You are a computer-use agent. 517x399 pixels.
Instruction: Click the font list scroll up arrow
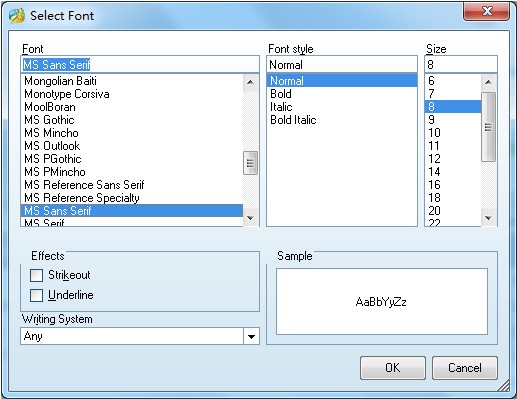pyautogui.click(x=251, y=82)
